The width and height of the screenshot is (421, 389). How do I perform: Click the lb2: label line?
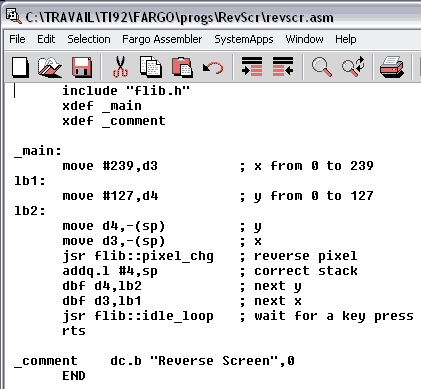pos(30,211)
